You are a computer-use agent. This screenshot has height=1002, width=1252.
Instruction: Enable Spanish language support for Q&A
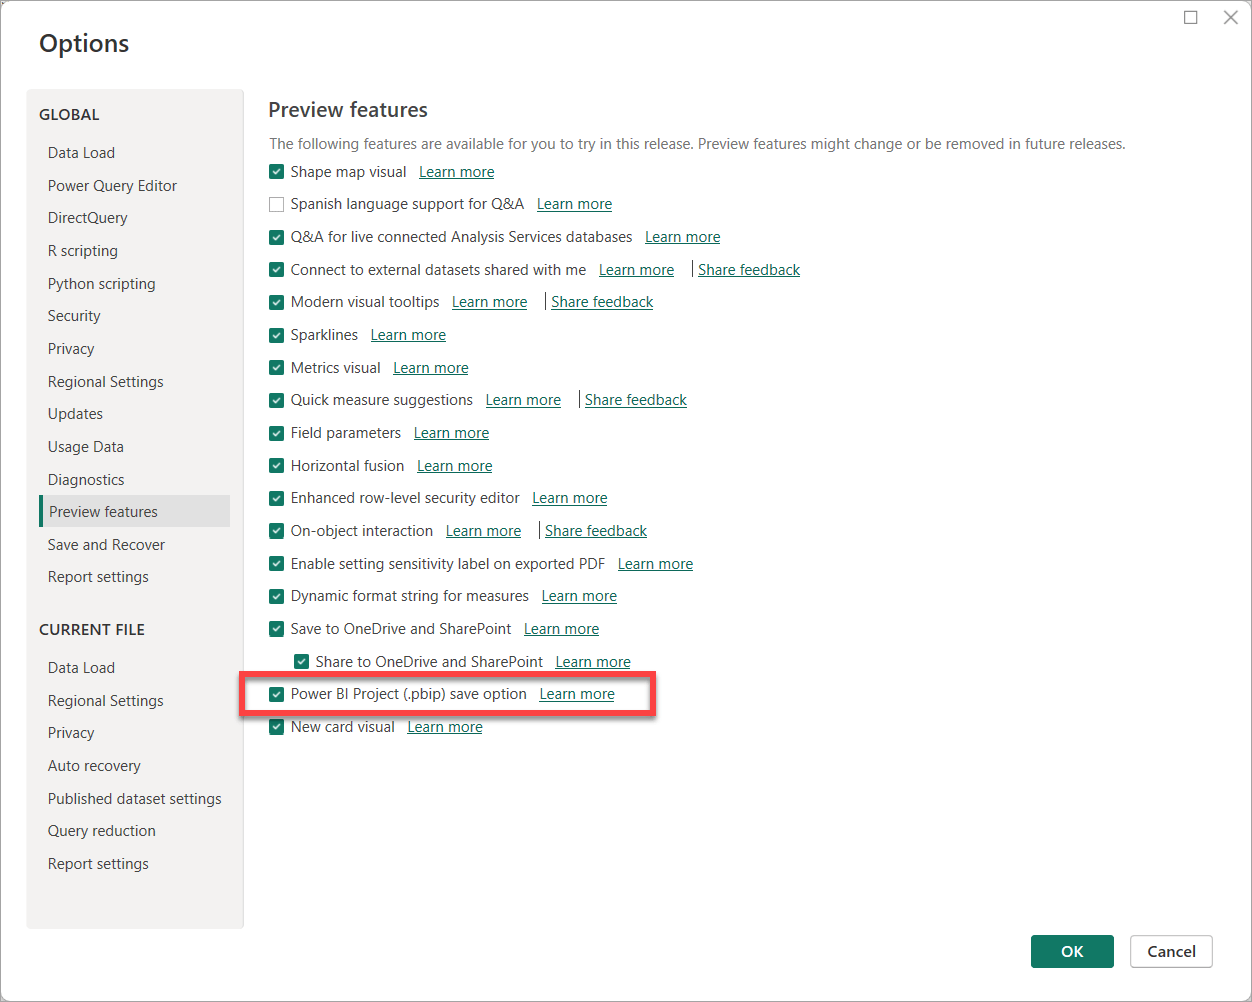point(277,204)
